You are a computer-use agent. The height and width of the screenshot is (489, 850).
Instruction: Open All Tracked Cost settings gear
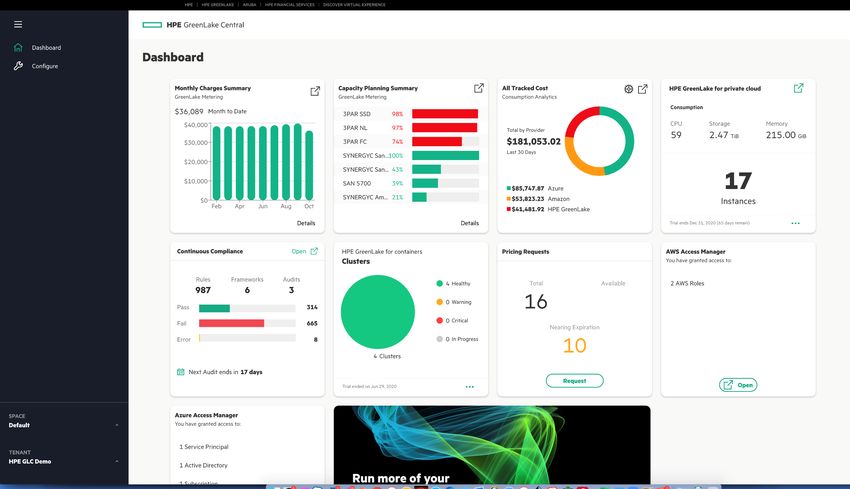click(628, 89)
